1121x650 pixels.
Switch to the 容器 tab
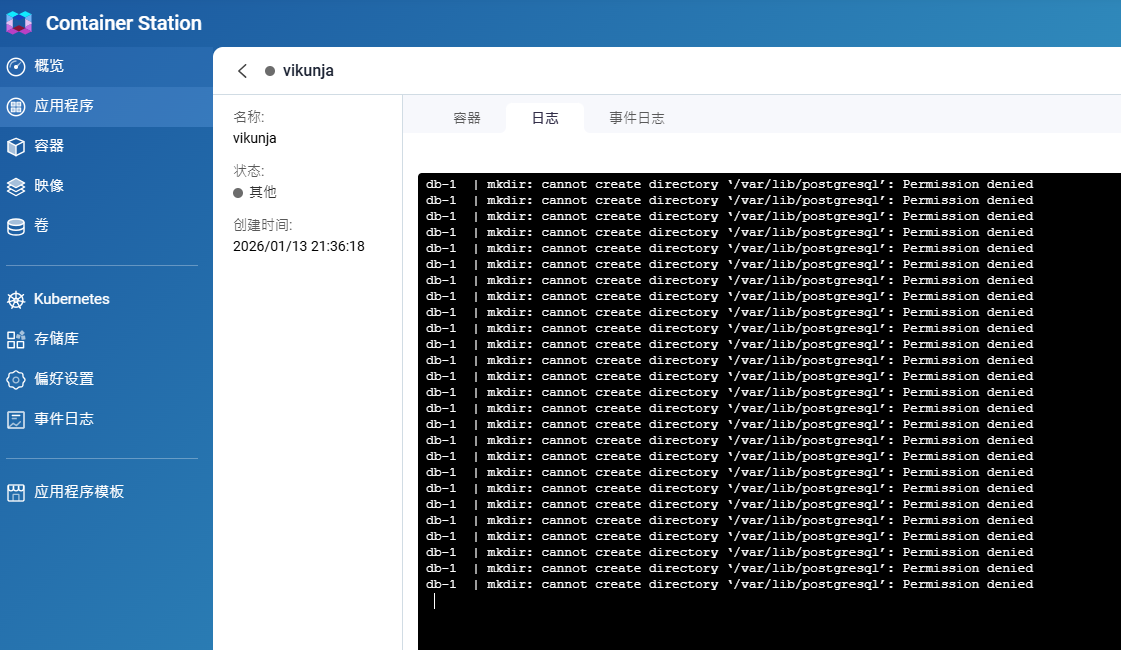click(x=467, y=118)
